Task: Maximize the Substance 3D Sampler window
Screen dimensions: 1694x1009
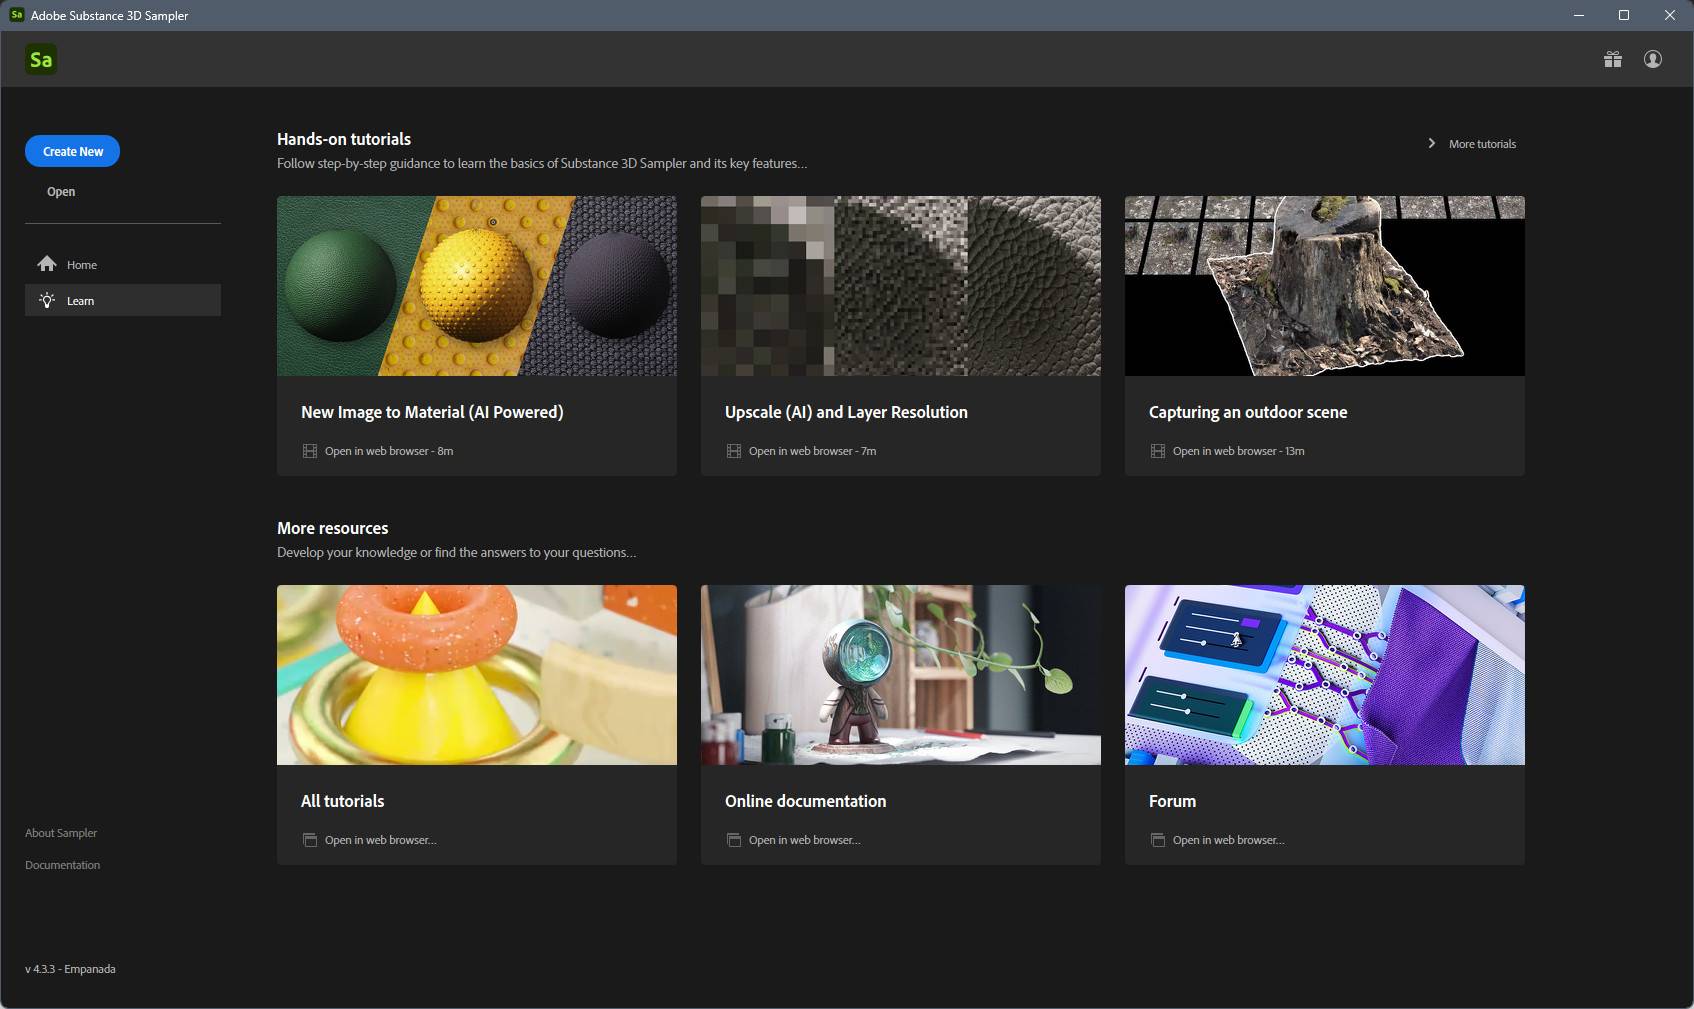Action: (1624, 15)
